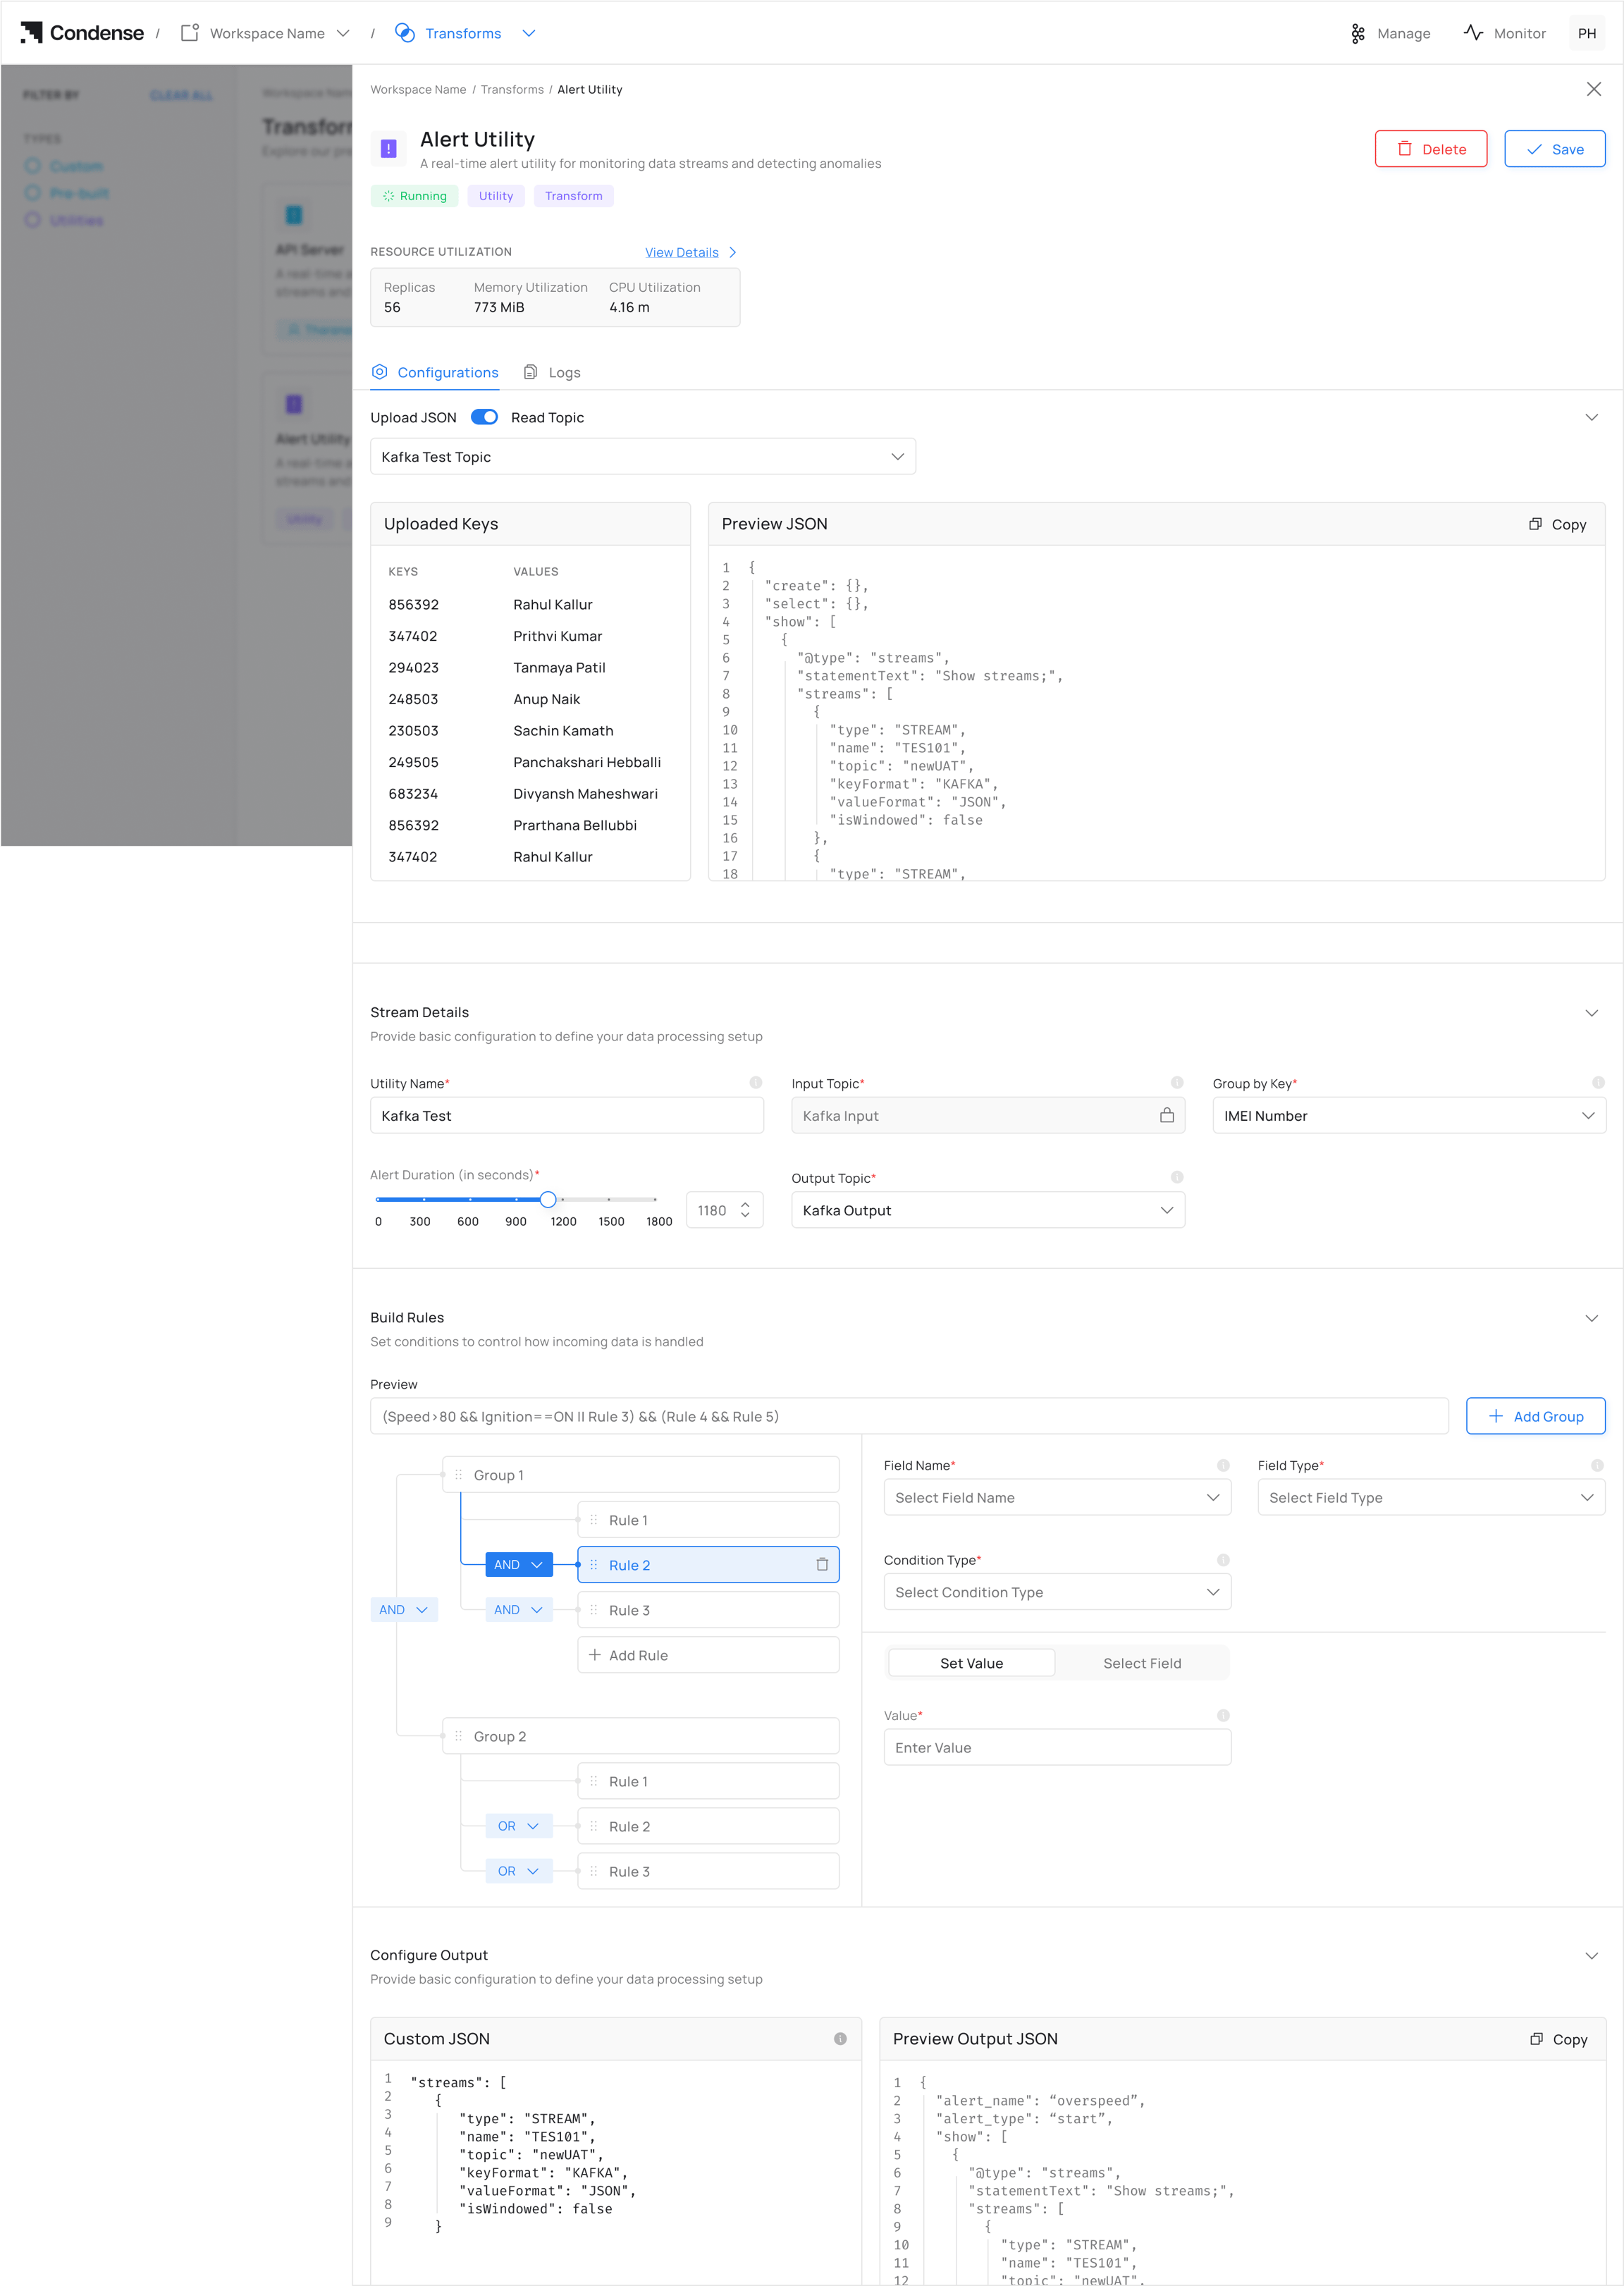This screenshot has width=1624, height=2286.
Task: Click the Condense logo icon
Action: 31,33
